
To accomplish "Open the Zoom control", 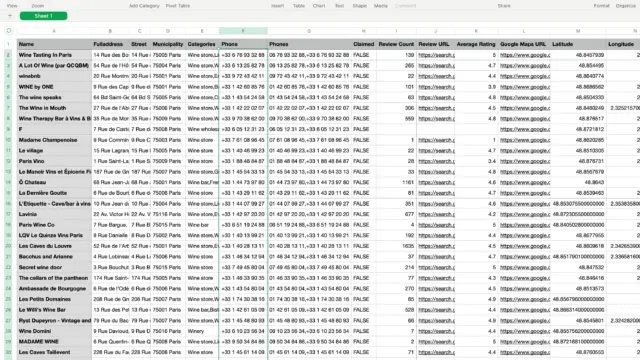I will 38,6.
